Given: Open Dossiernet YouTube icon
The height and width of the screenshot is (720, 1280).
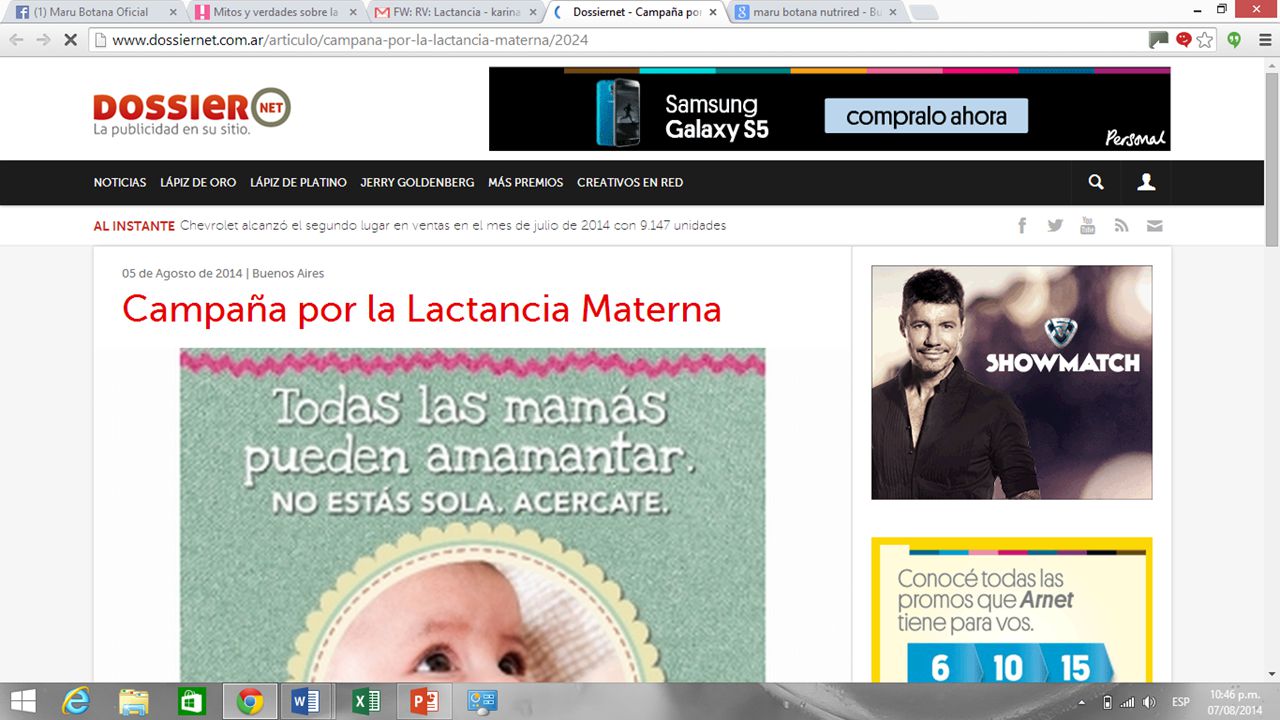Looking at the screenshot, I should pos(1088,226).
